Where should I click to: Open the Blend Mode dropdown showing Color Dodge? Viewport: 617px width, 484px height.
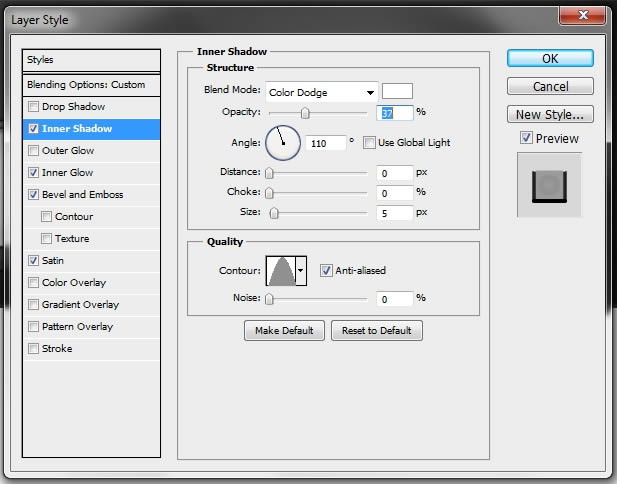pyautogui.click(x=322, y=92)
